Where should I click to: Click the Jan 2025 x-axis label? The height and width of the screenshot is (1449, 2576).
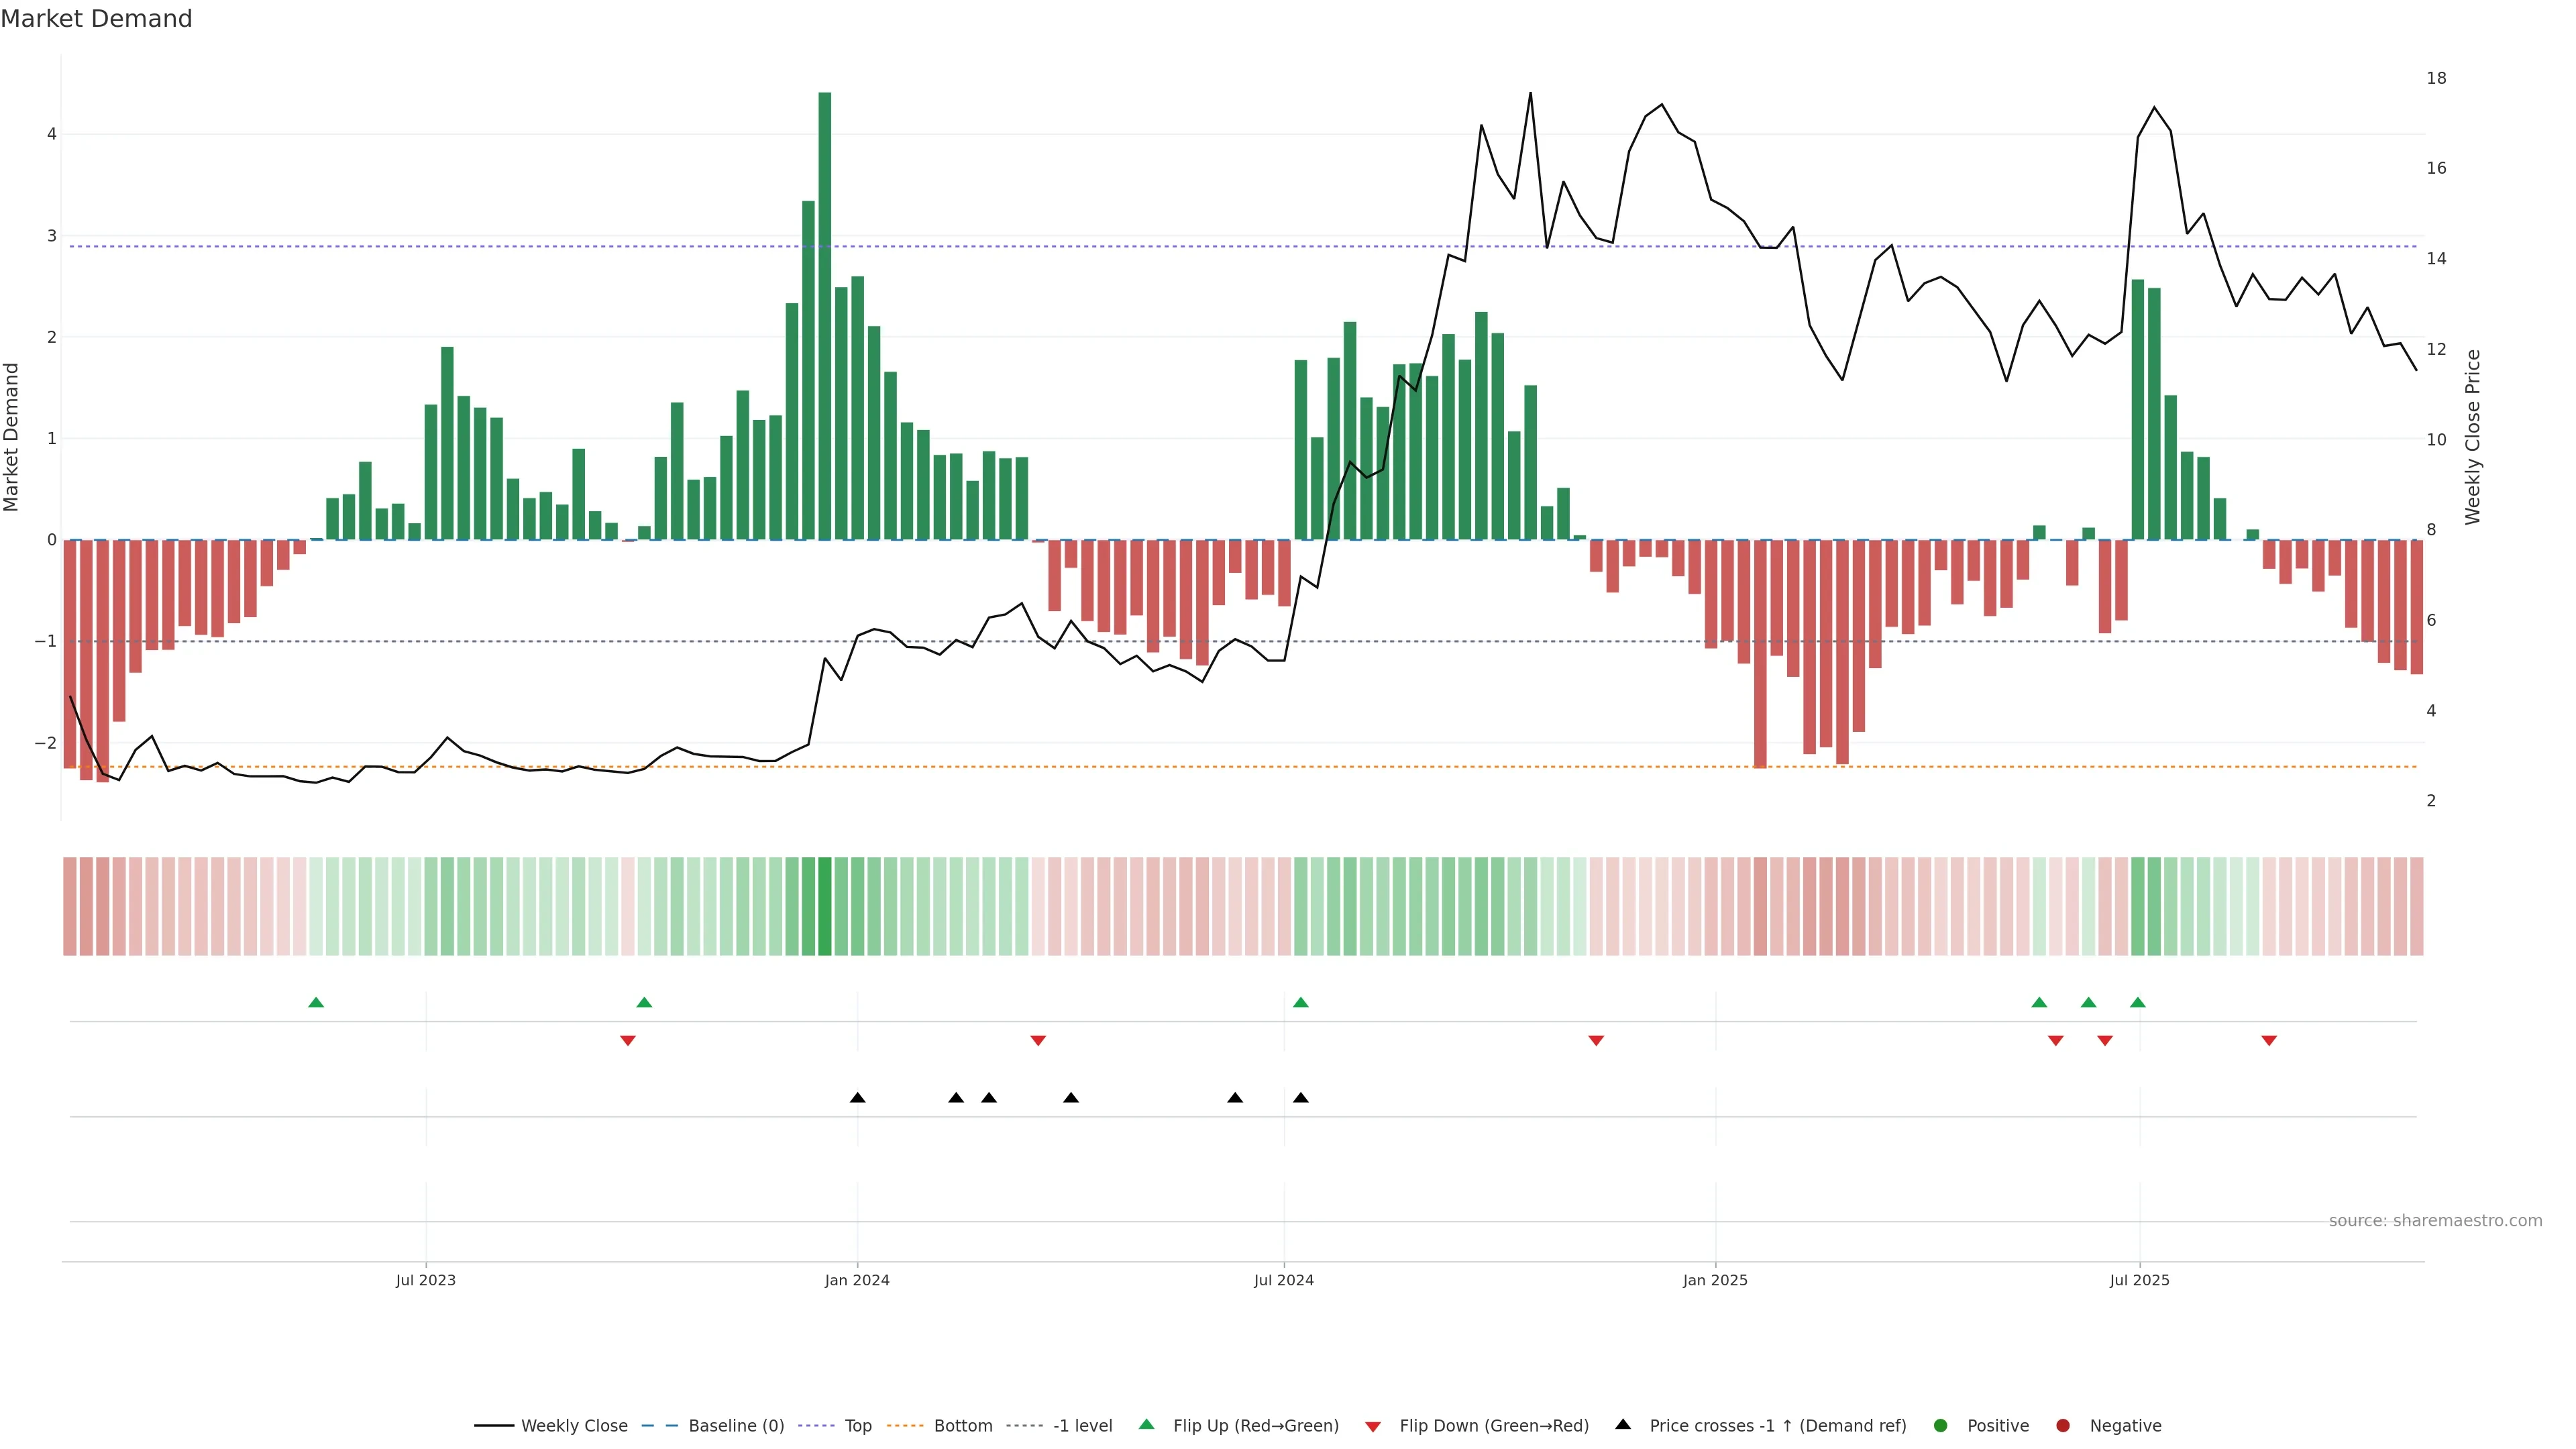(1715, 1280)
